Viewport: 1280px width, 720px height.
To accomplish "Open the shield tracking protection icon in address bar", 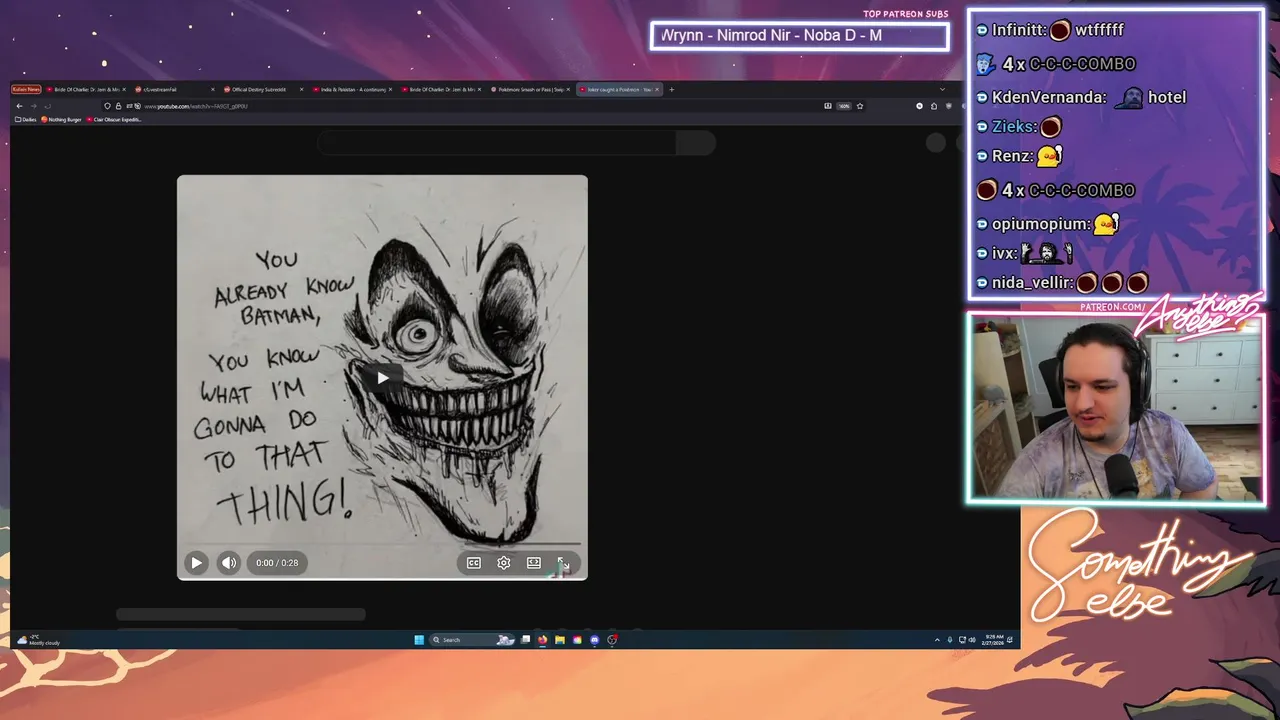I will pos(107,106).
